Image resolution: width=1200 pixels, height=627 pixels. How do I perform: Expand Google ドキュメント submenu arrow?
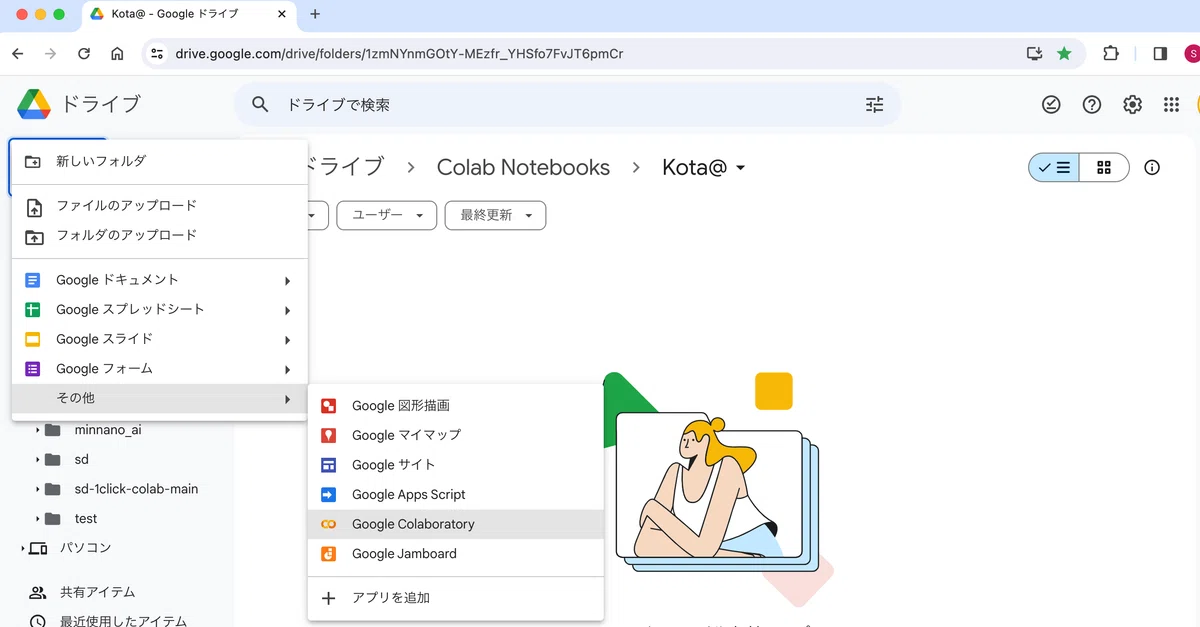pyautogui.click(x=287, y=281)
